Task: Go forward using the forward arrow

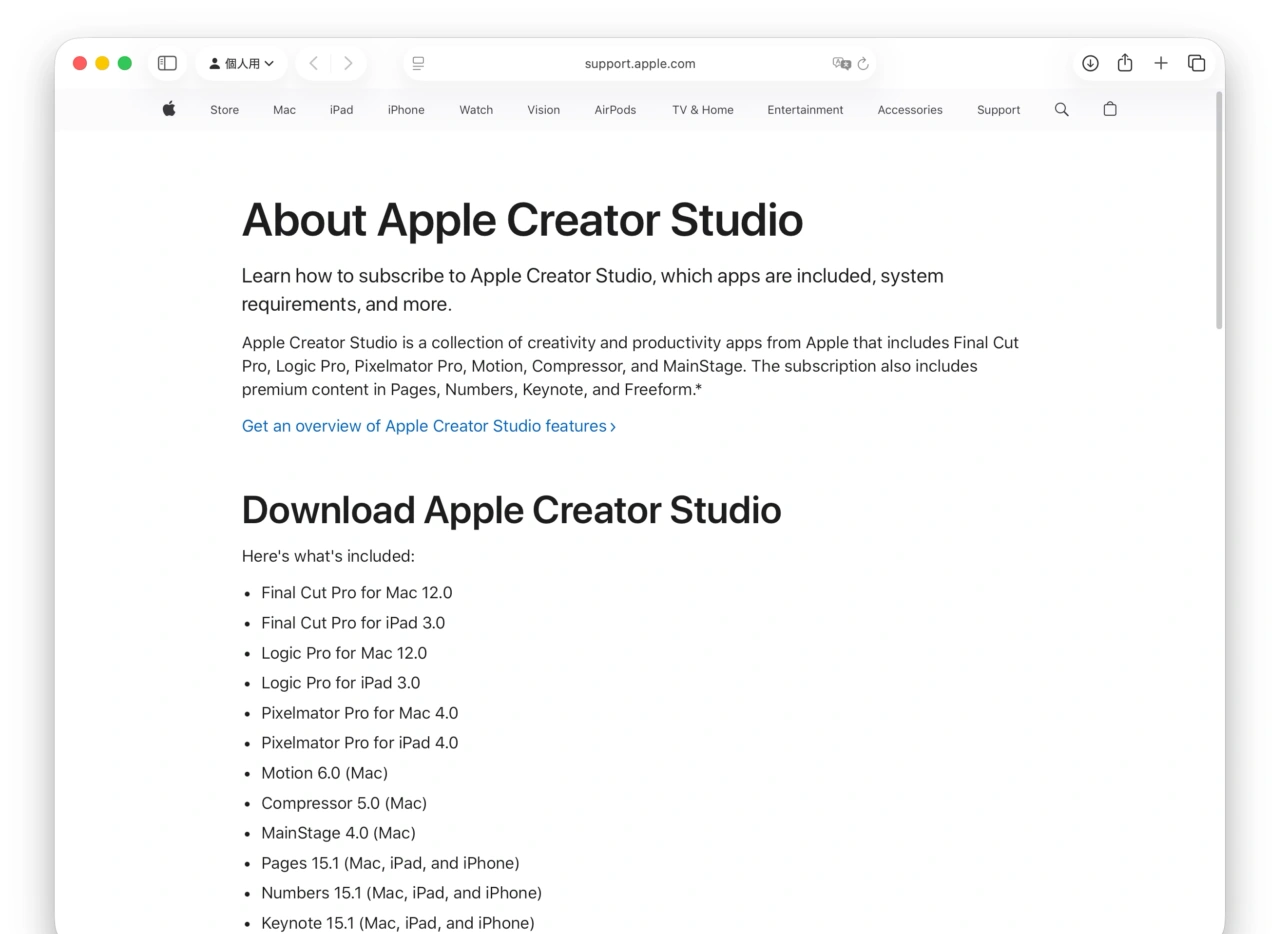Action: [x=348, y=62]
